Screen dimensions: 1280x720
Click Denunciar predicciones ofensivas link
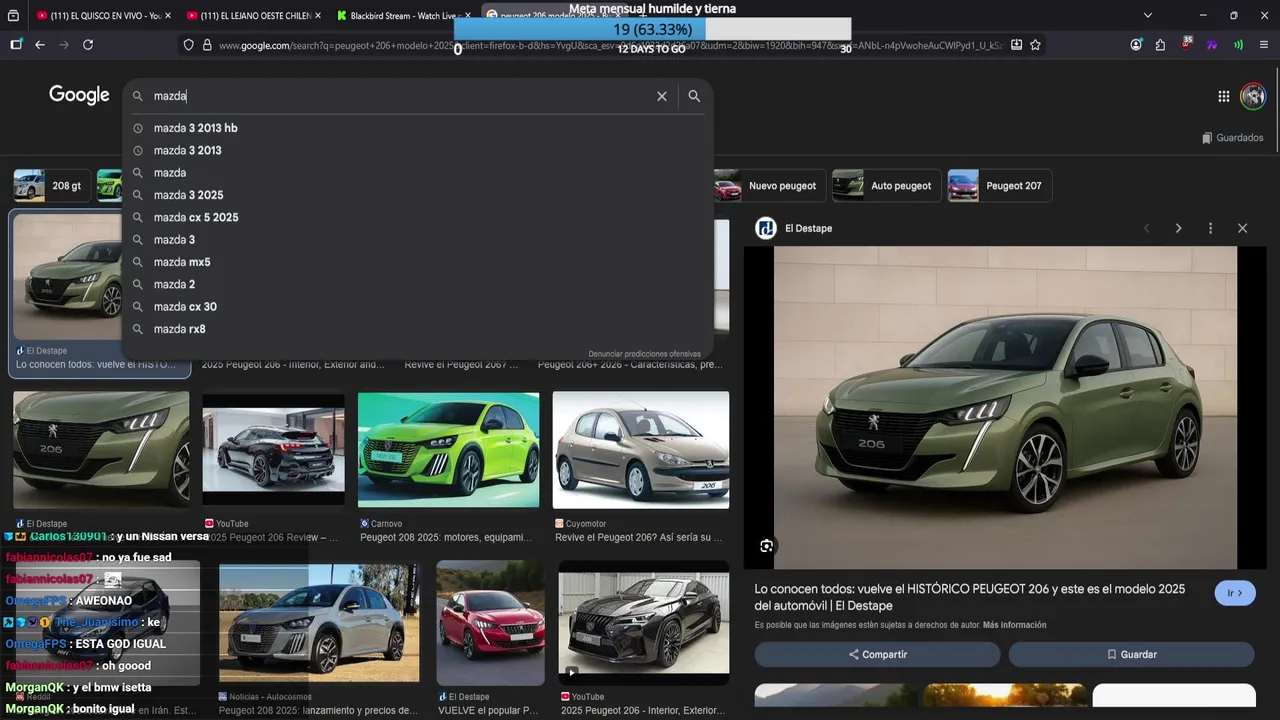644,354
